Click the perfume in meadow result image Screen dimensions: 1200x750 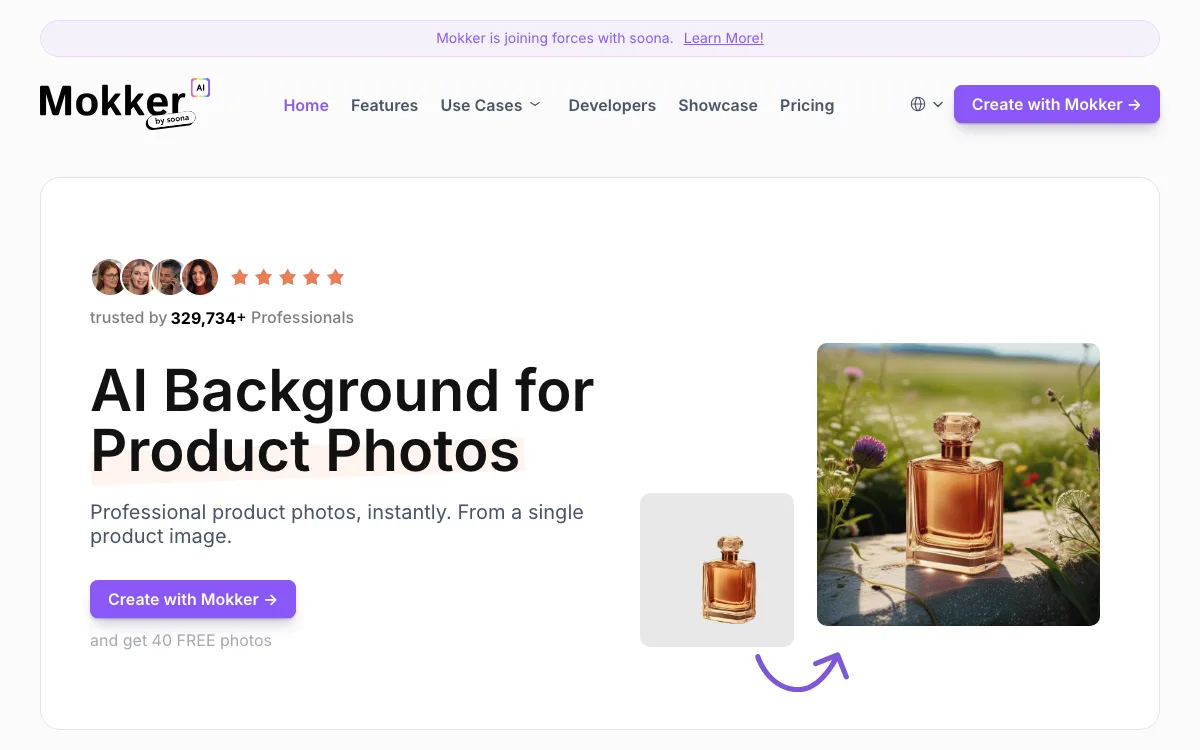[958, 484]
